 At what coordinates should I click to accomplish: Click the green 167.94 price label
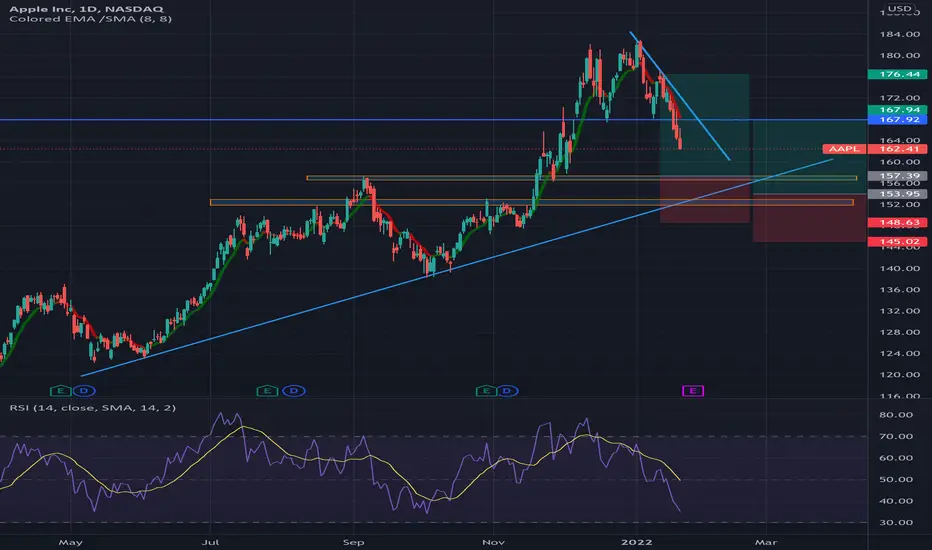click(x=899, y=109)
